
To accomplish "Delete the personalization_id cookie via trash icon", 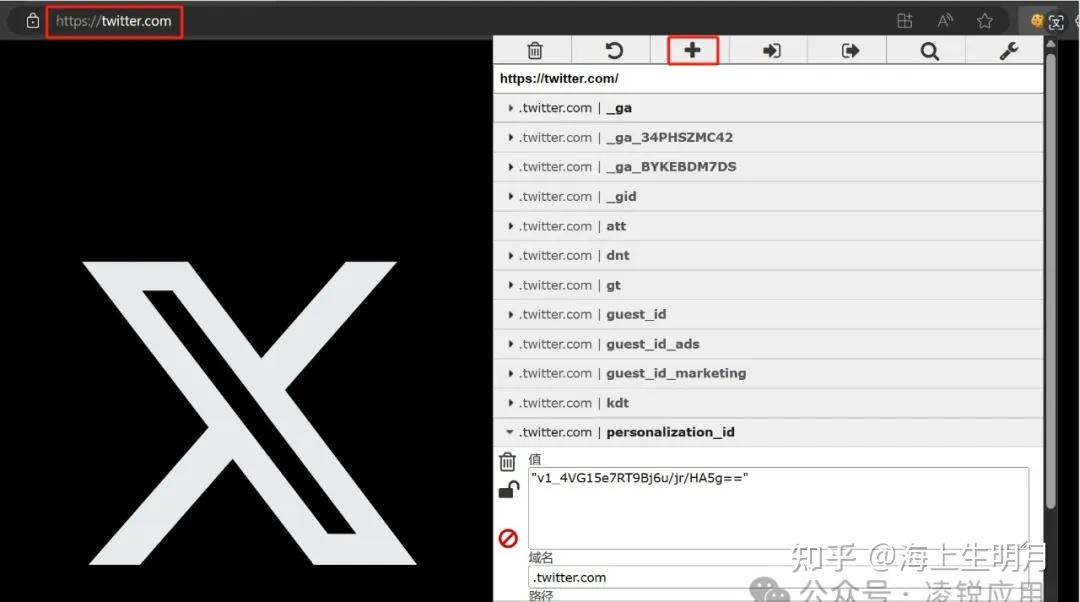I will point(508,461).
